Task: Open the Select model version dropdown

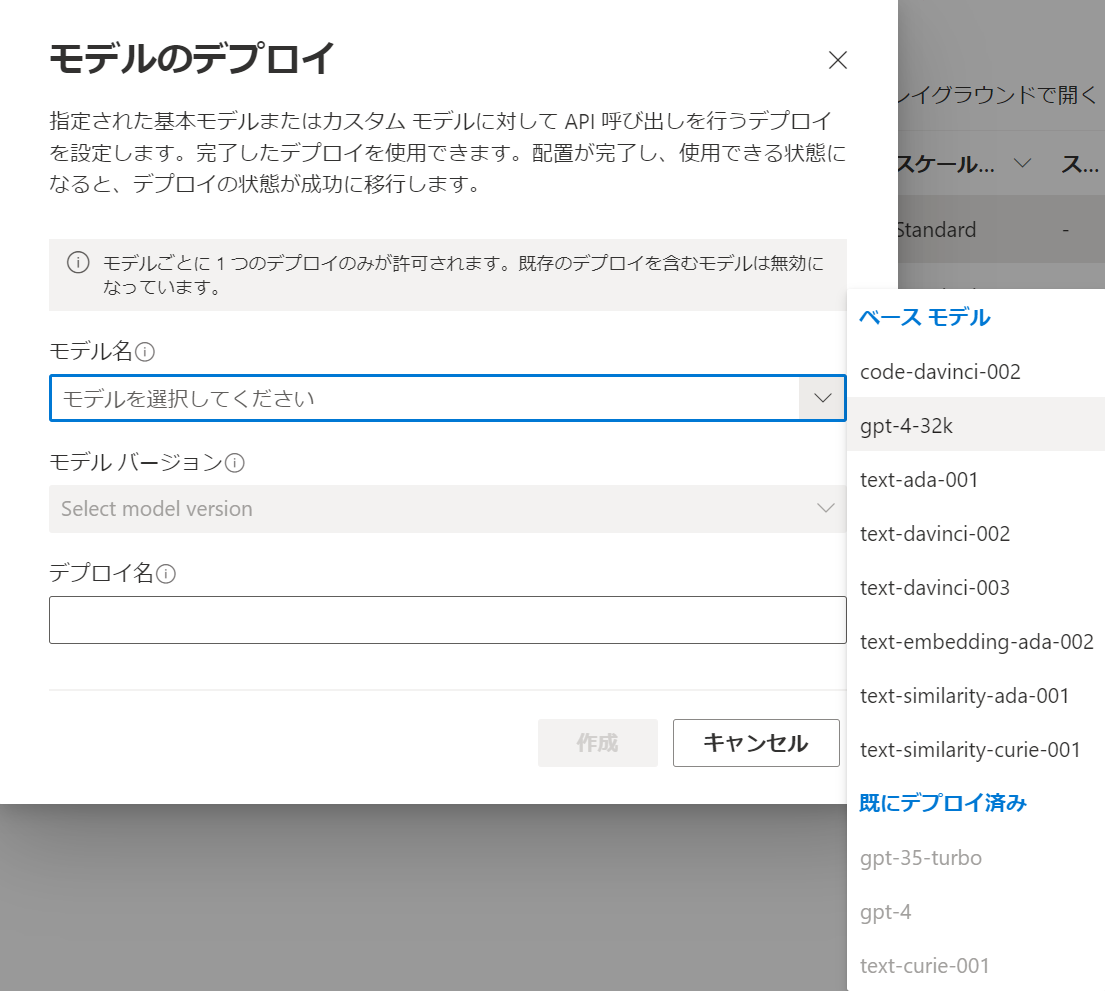Action: [x=447, y=509]
